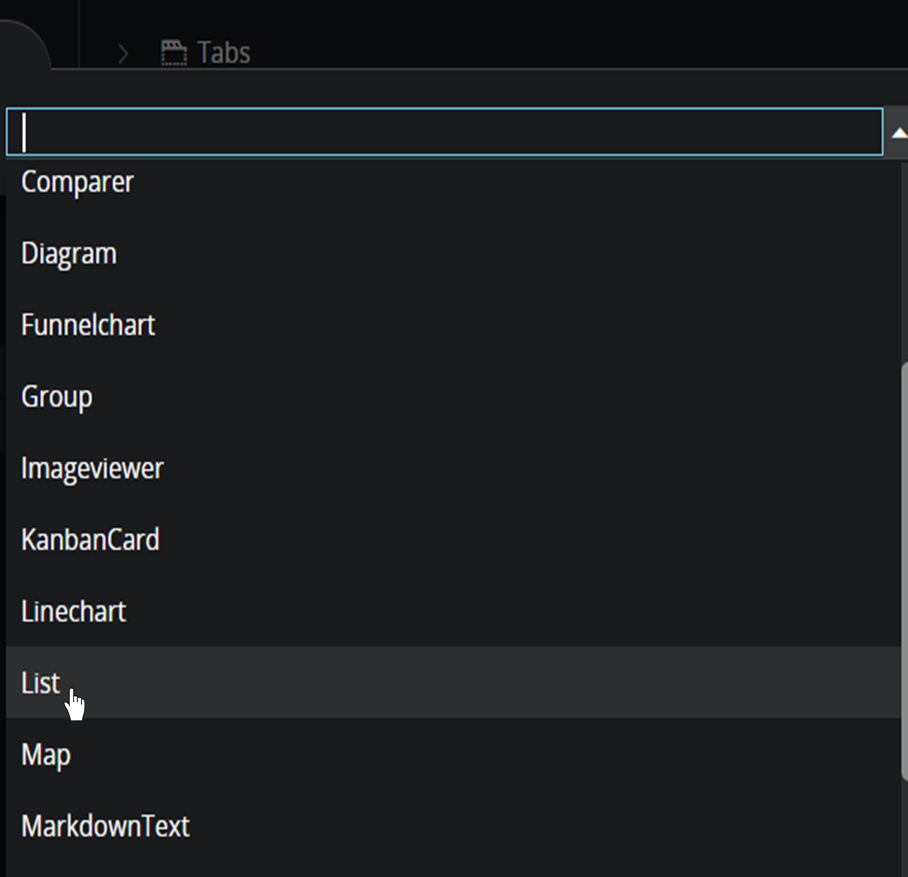Viewport: 908px width, 877px height.
Task: Expand the chevron next to Tabs
Action: 122,52
